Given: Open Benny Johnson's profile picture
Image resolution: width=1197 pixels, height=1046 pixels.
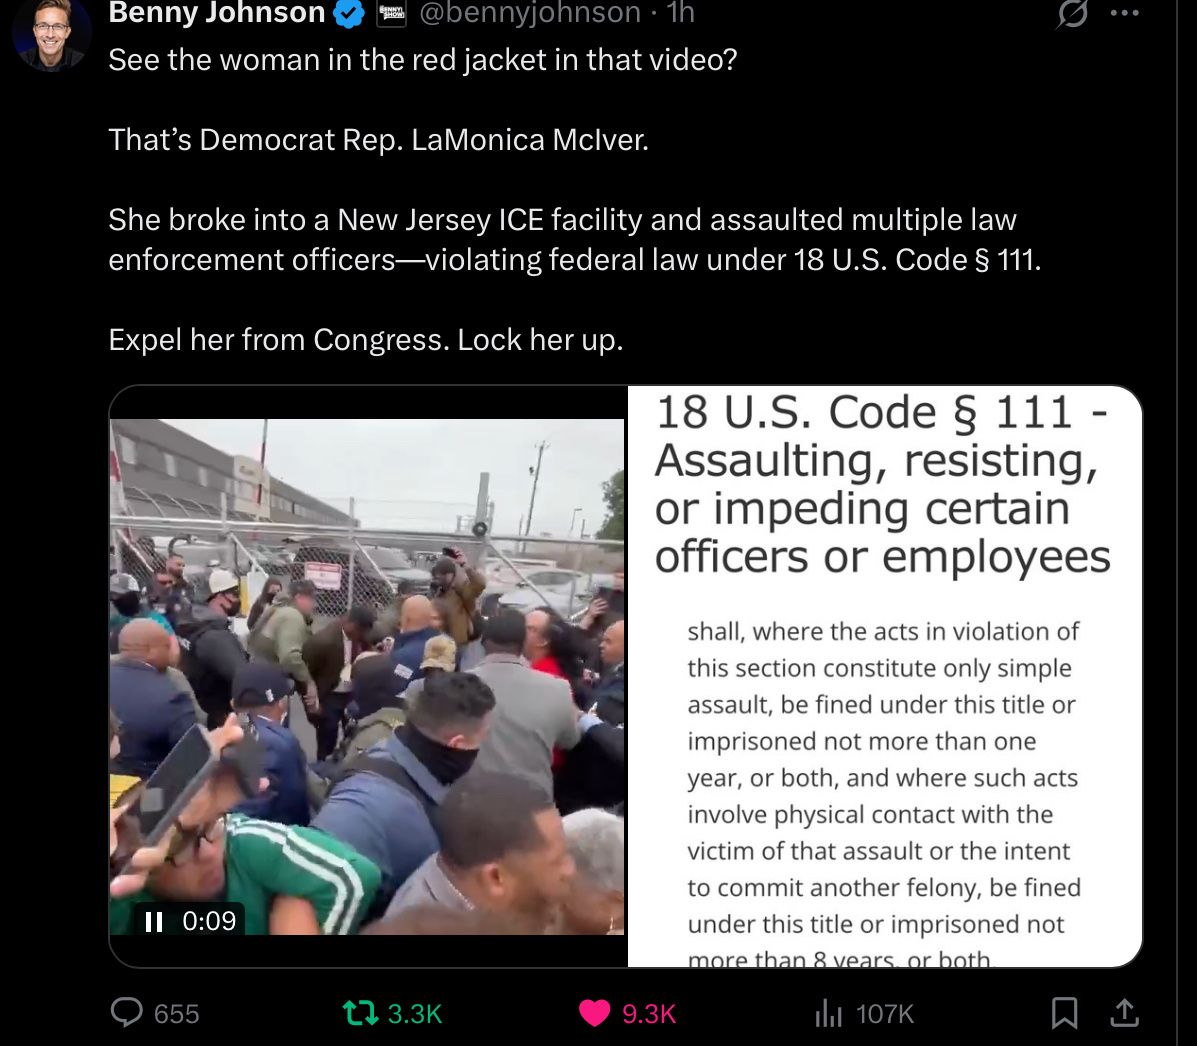Looking at the screenshot, I should click(x=52, y=34).
